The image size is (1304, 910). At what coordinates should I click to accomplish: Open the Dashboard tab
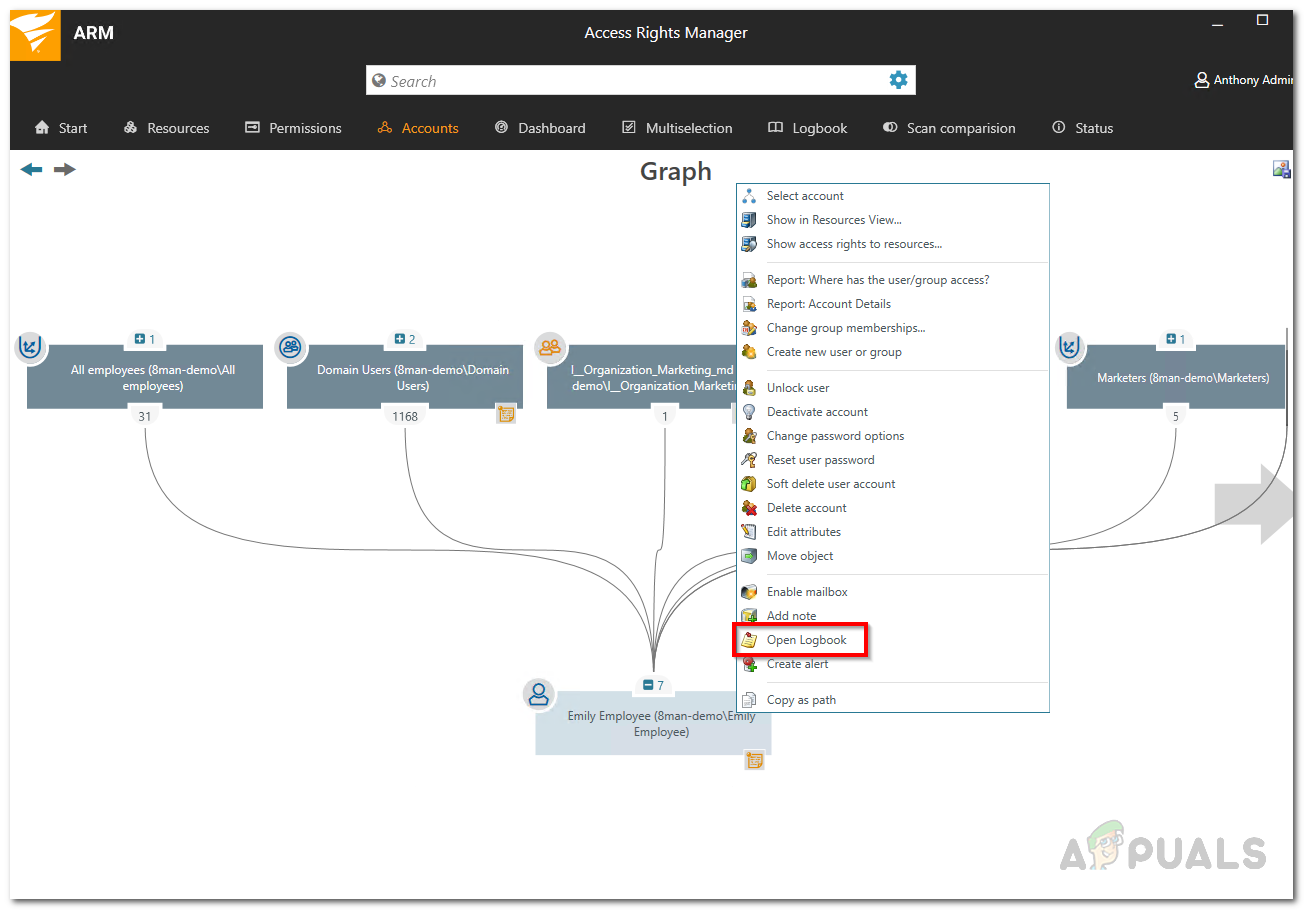(x=540, y=128)
